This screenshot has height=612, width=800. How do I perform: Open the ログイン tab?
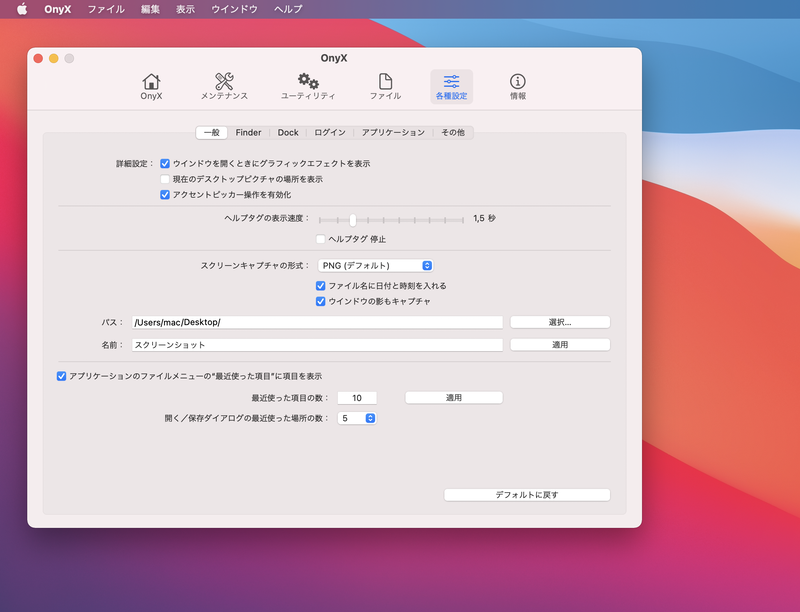click(331, 131)
